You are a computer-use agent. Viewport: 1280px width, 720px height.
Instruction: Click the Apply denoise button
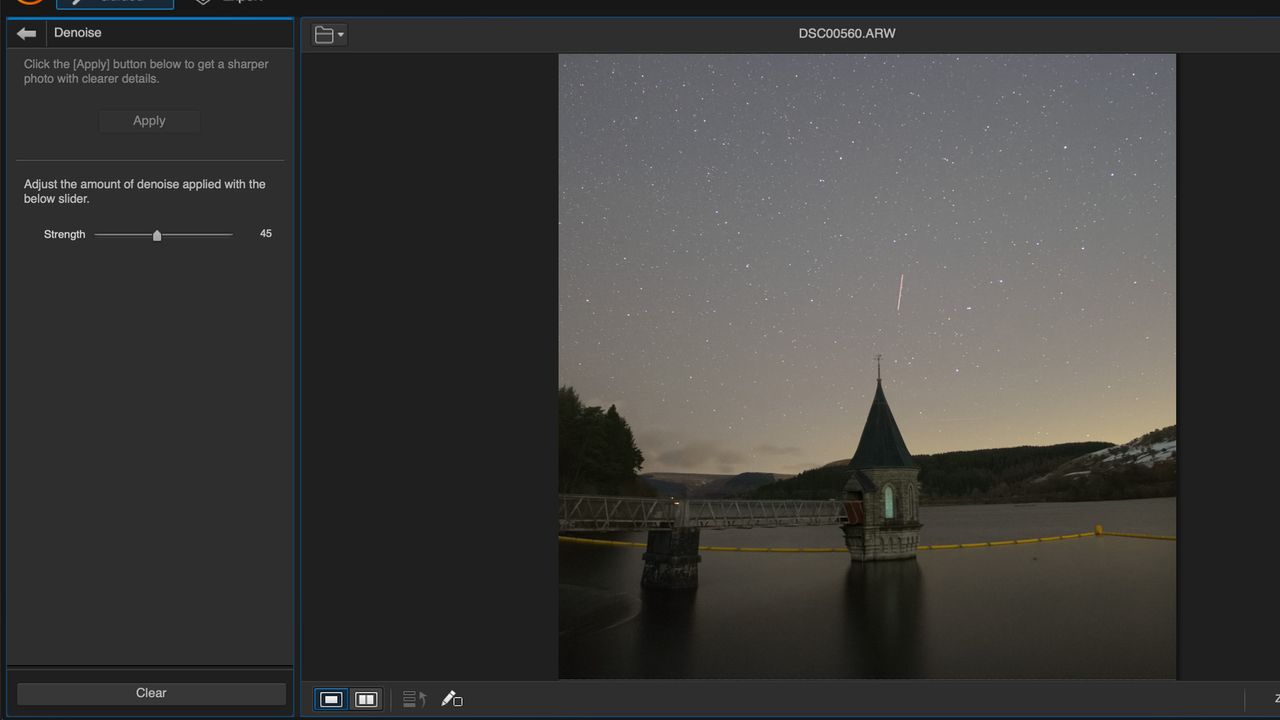(149, 121)
